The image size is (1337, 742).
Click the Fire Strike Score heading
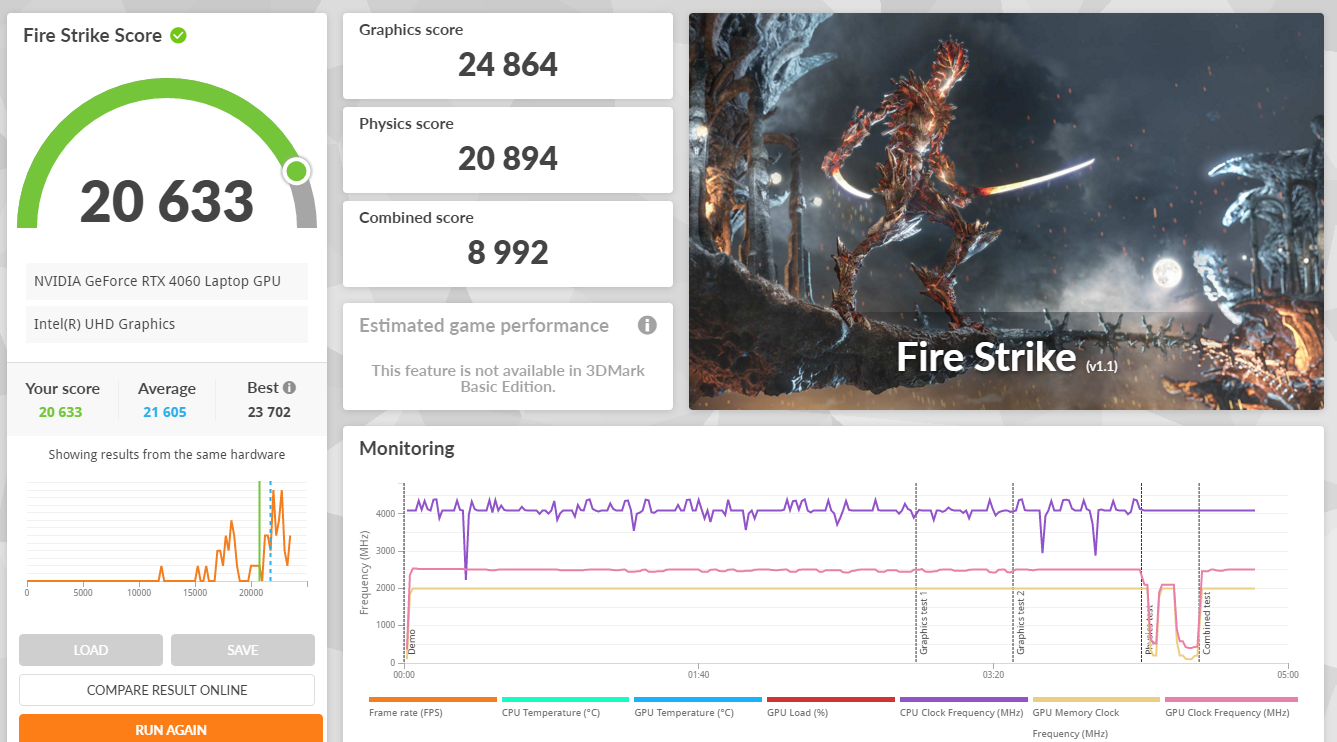tap(92, 35)
